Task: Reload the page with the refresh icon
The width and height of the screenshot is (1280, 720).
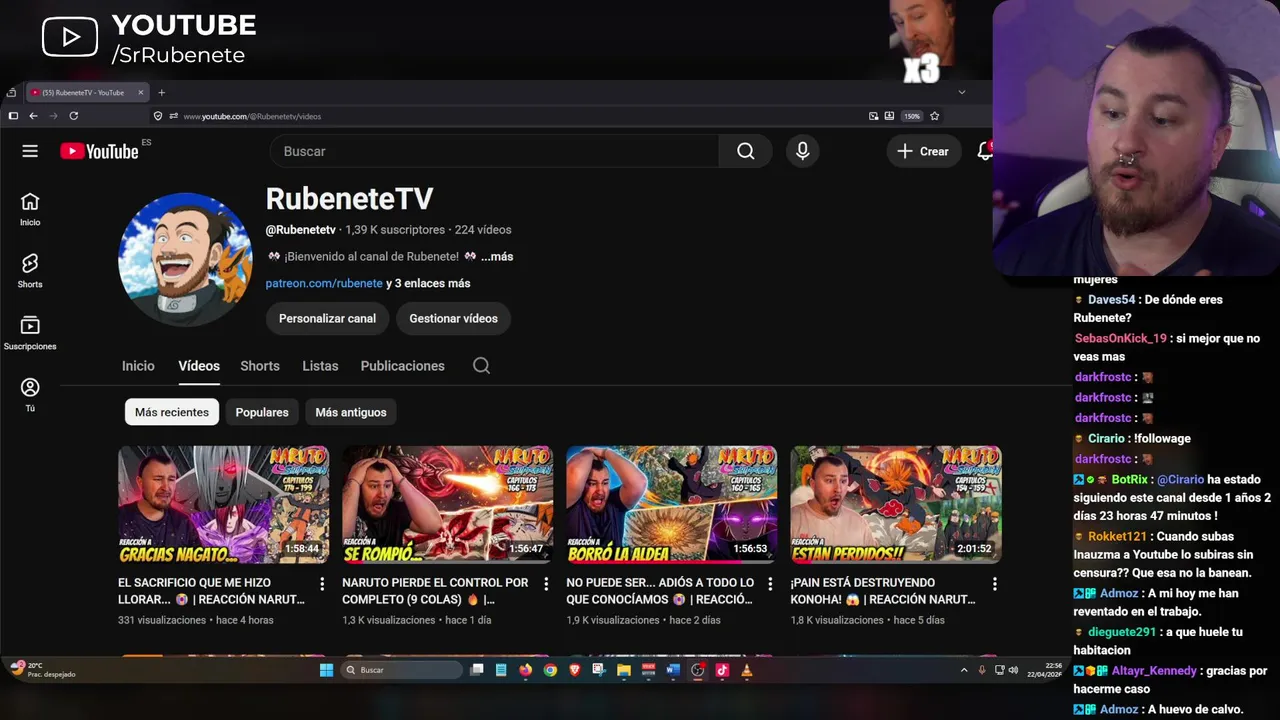Action: [x=73, y=116]
